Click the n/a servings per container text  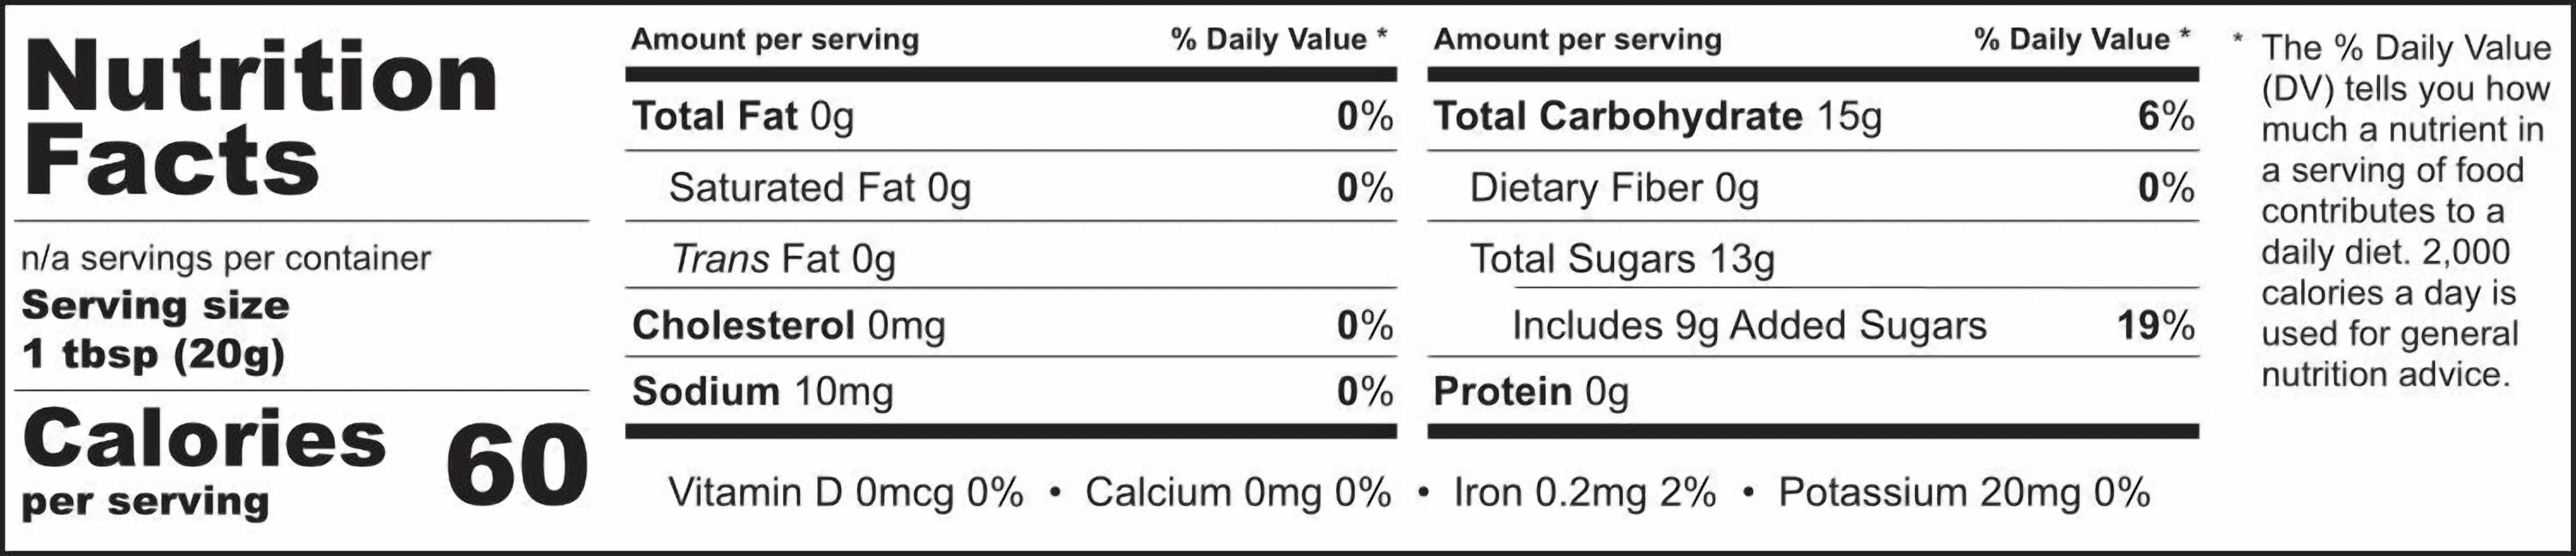pos(226,258)
